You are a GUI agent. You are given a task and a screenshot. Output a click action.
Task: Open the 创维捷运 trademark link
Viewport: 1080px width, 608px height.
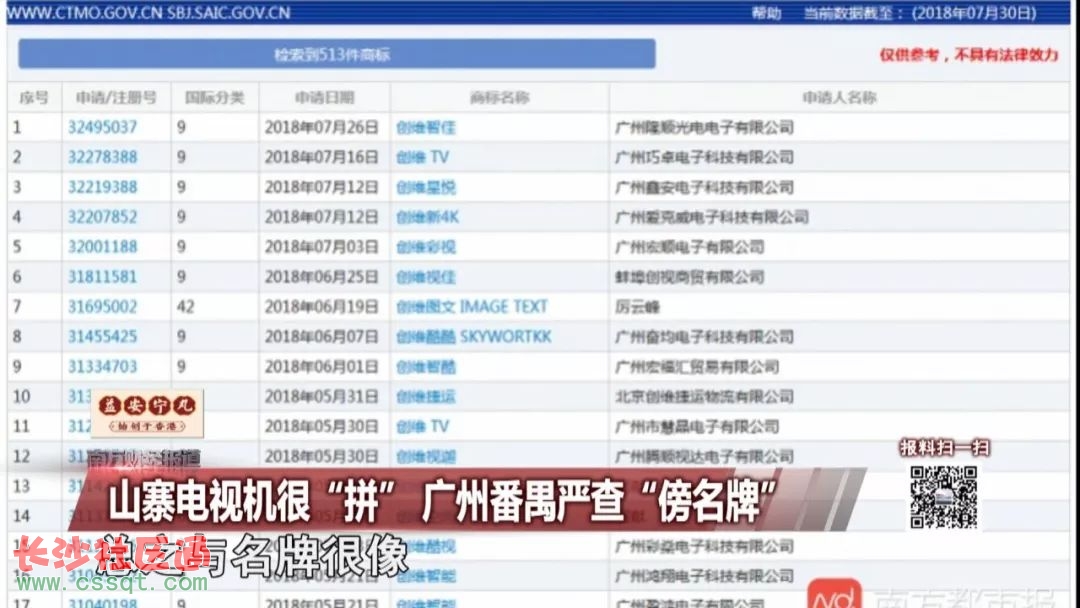[426, 397]
